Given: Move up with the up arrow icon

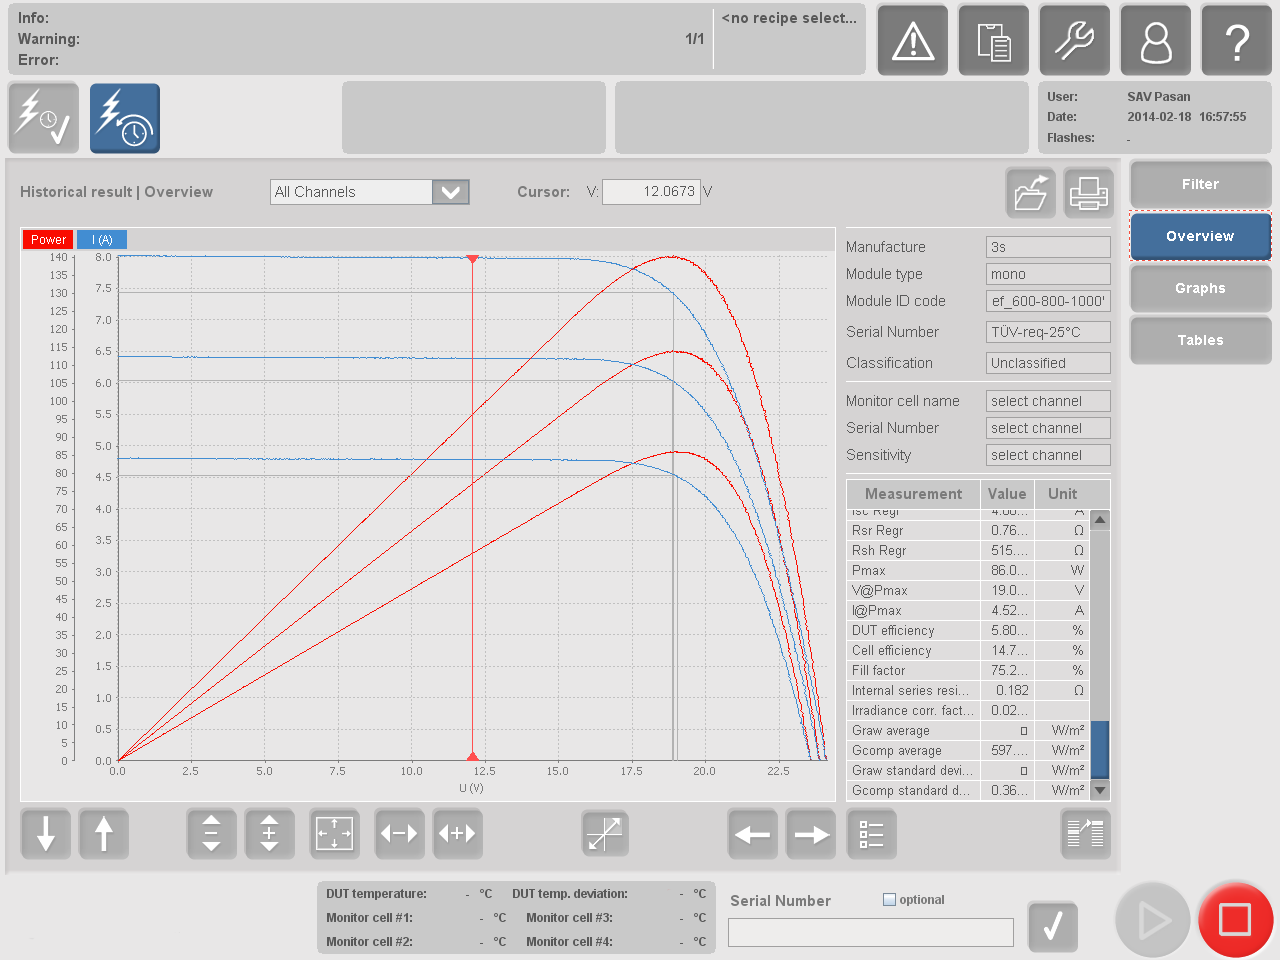Looking at the screenshot, I should coord(104,833).
